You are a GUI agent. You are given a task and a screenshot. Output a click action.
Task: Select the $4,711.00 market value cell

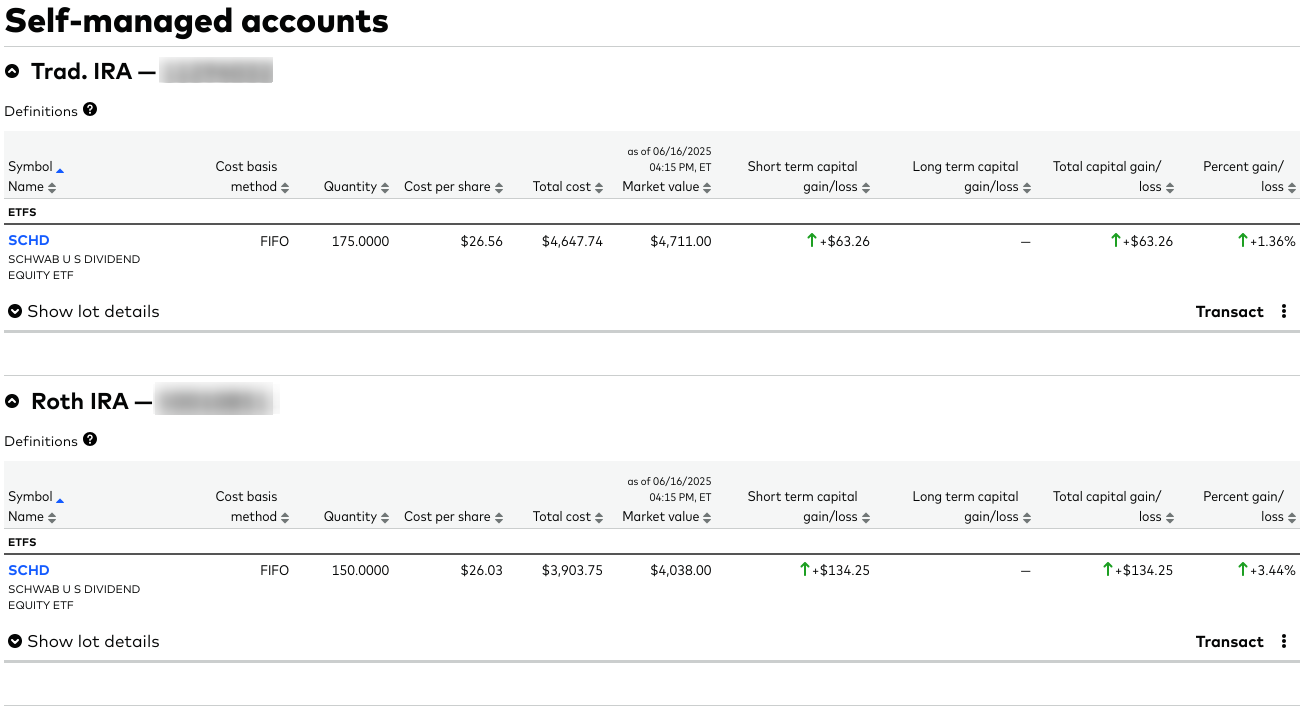point(681,241)
